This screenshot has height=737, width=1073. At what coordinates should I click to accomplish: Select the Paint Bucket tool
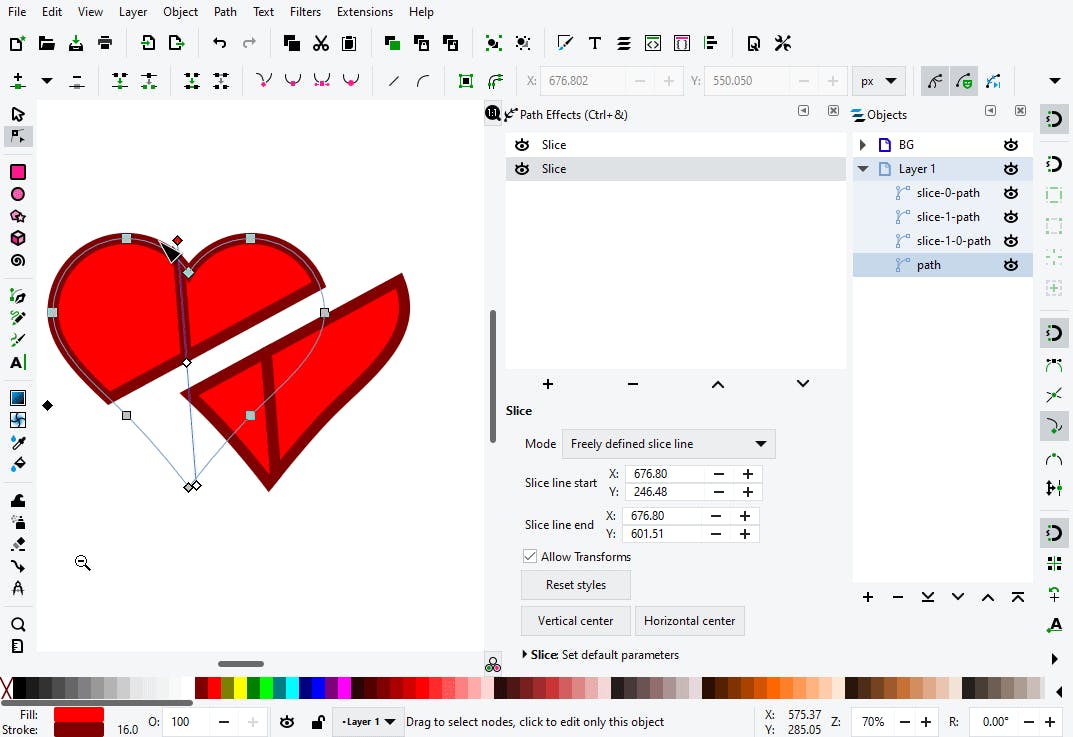[18, 465]
